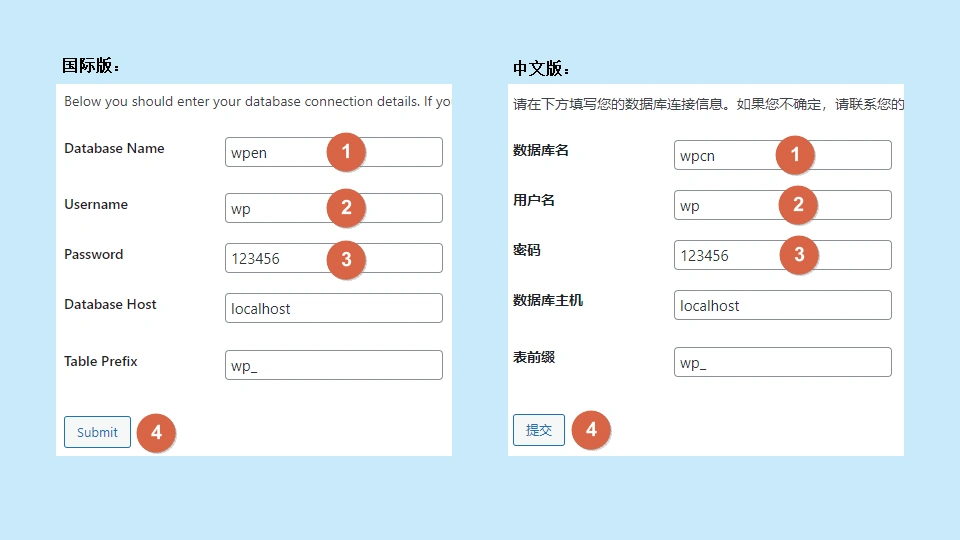
Task: Click the 数据库主机 input field
Action: pos(782,305)
